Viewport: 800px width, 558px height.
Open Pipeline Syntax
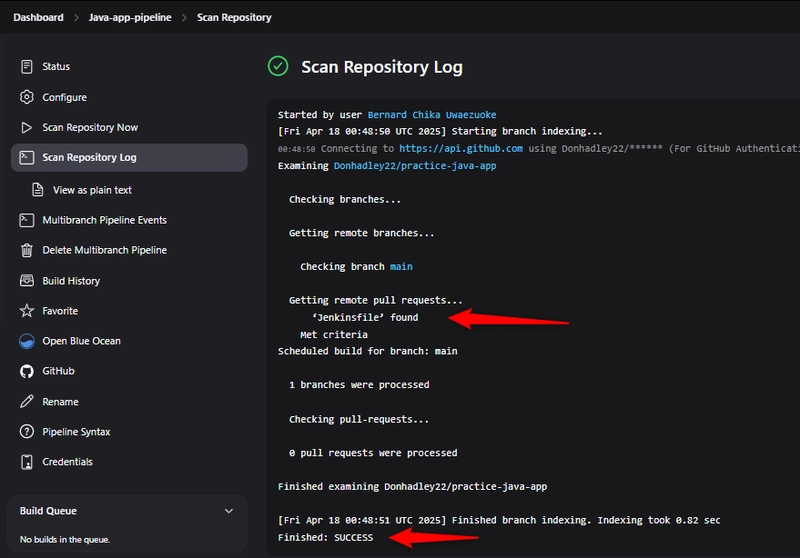[76, 432]
